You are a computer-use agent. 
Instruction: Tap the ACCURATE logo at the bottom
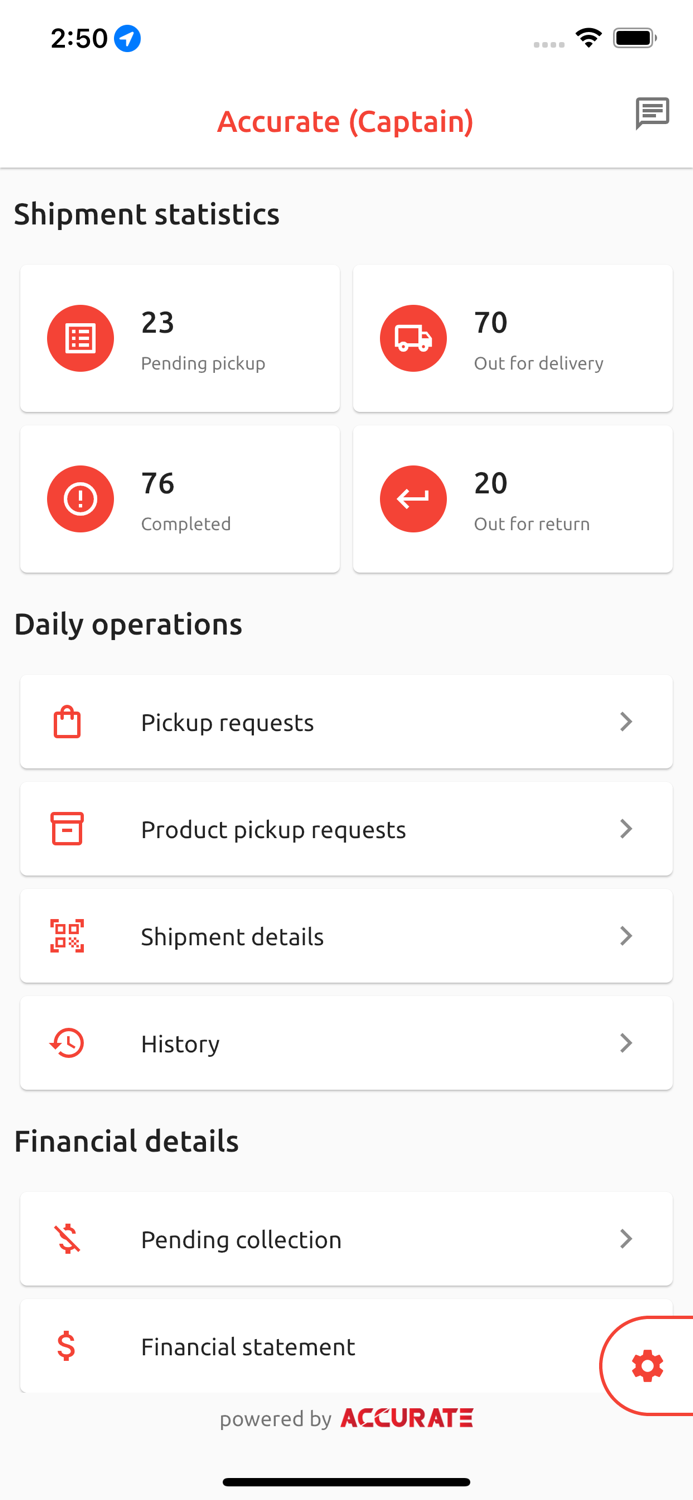pyautogui.click(x=406, y=1417)
